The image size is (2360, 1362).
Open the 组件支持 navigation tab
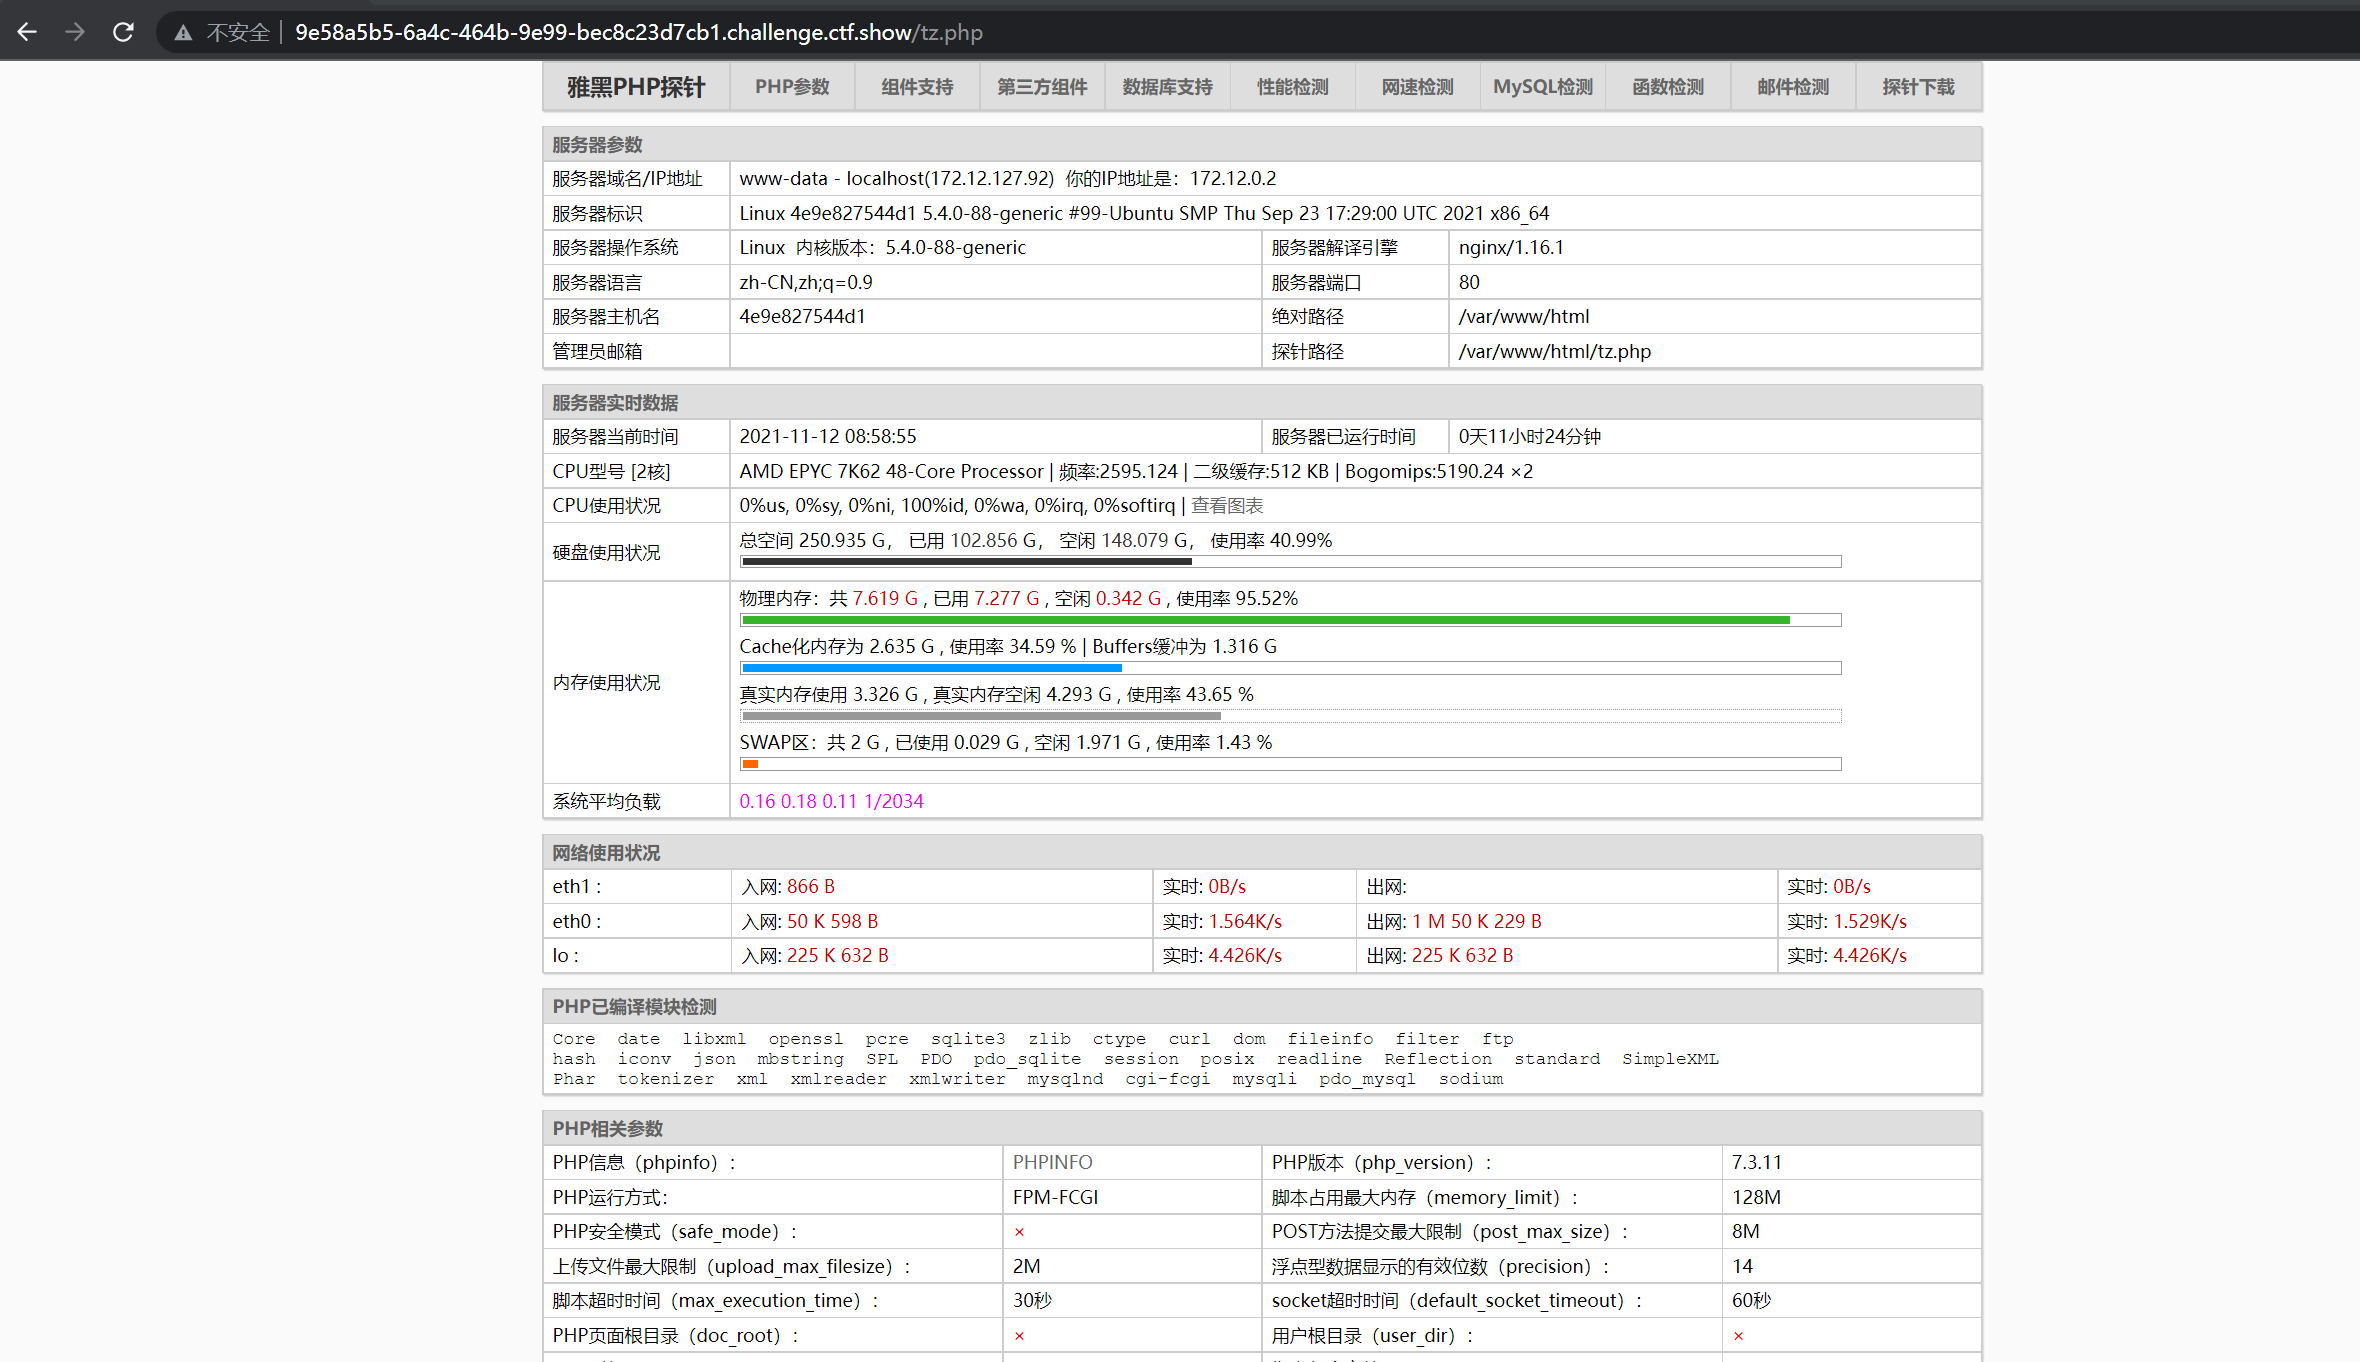tap(917, 87)
